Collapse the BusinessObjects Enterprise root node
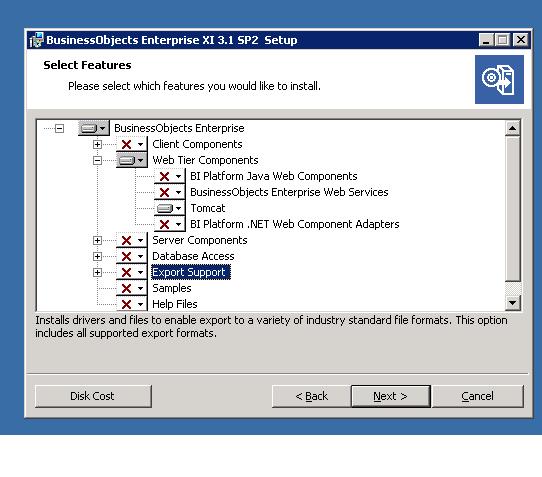Screen dimensions: 542x477 point(59,129)
